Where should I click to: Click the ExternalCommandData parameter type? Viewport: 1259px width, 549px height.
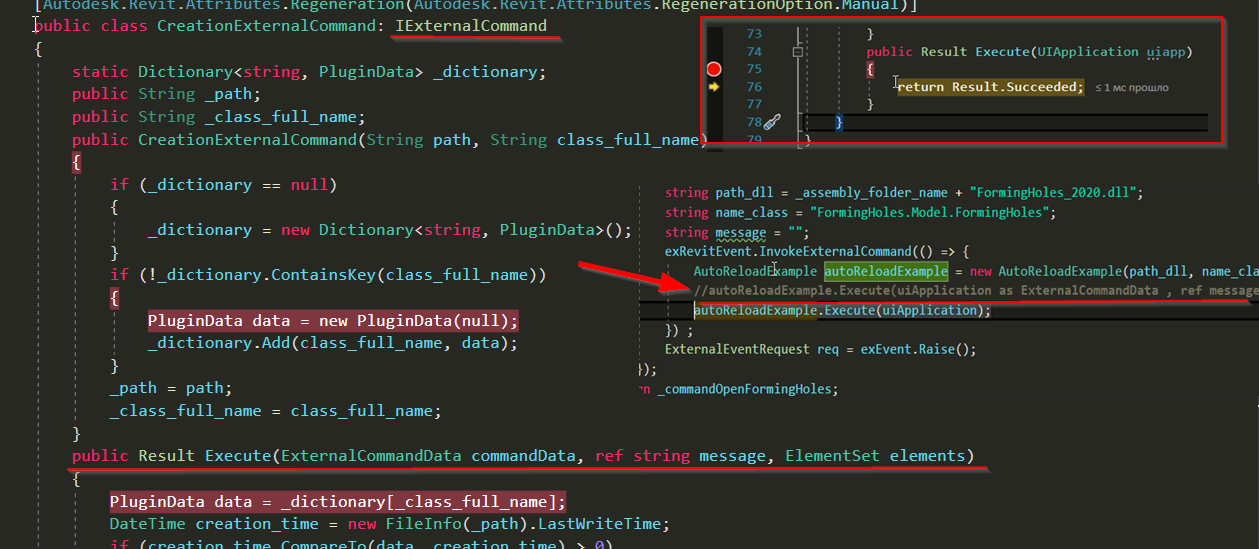pyautogui.click(x=371, y=456)
